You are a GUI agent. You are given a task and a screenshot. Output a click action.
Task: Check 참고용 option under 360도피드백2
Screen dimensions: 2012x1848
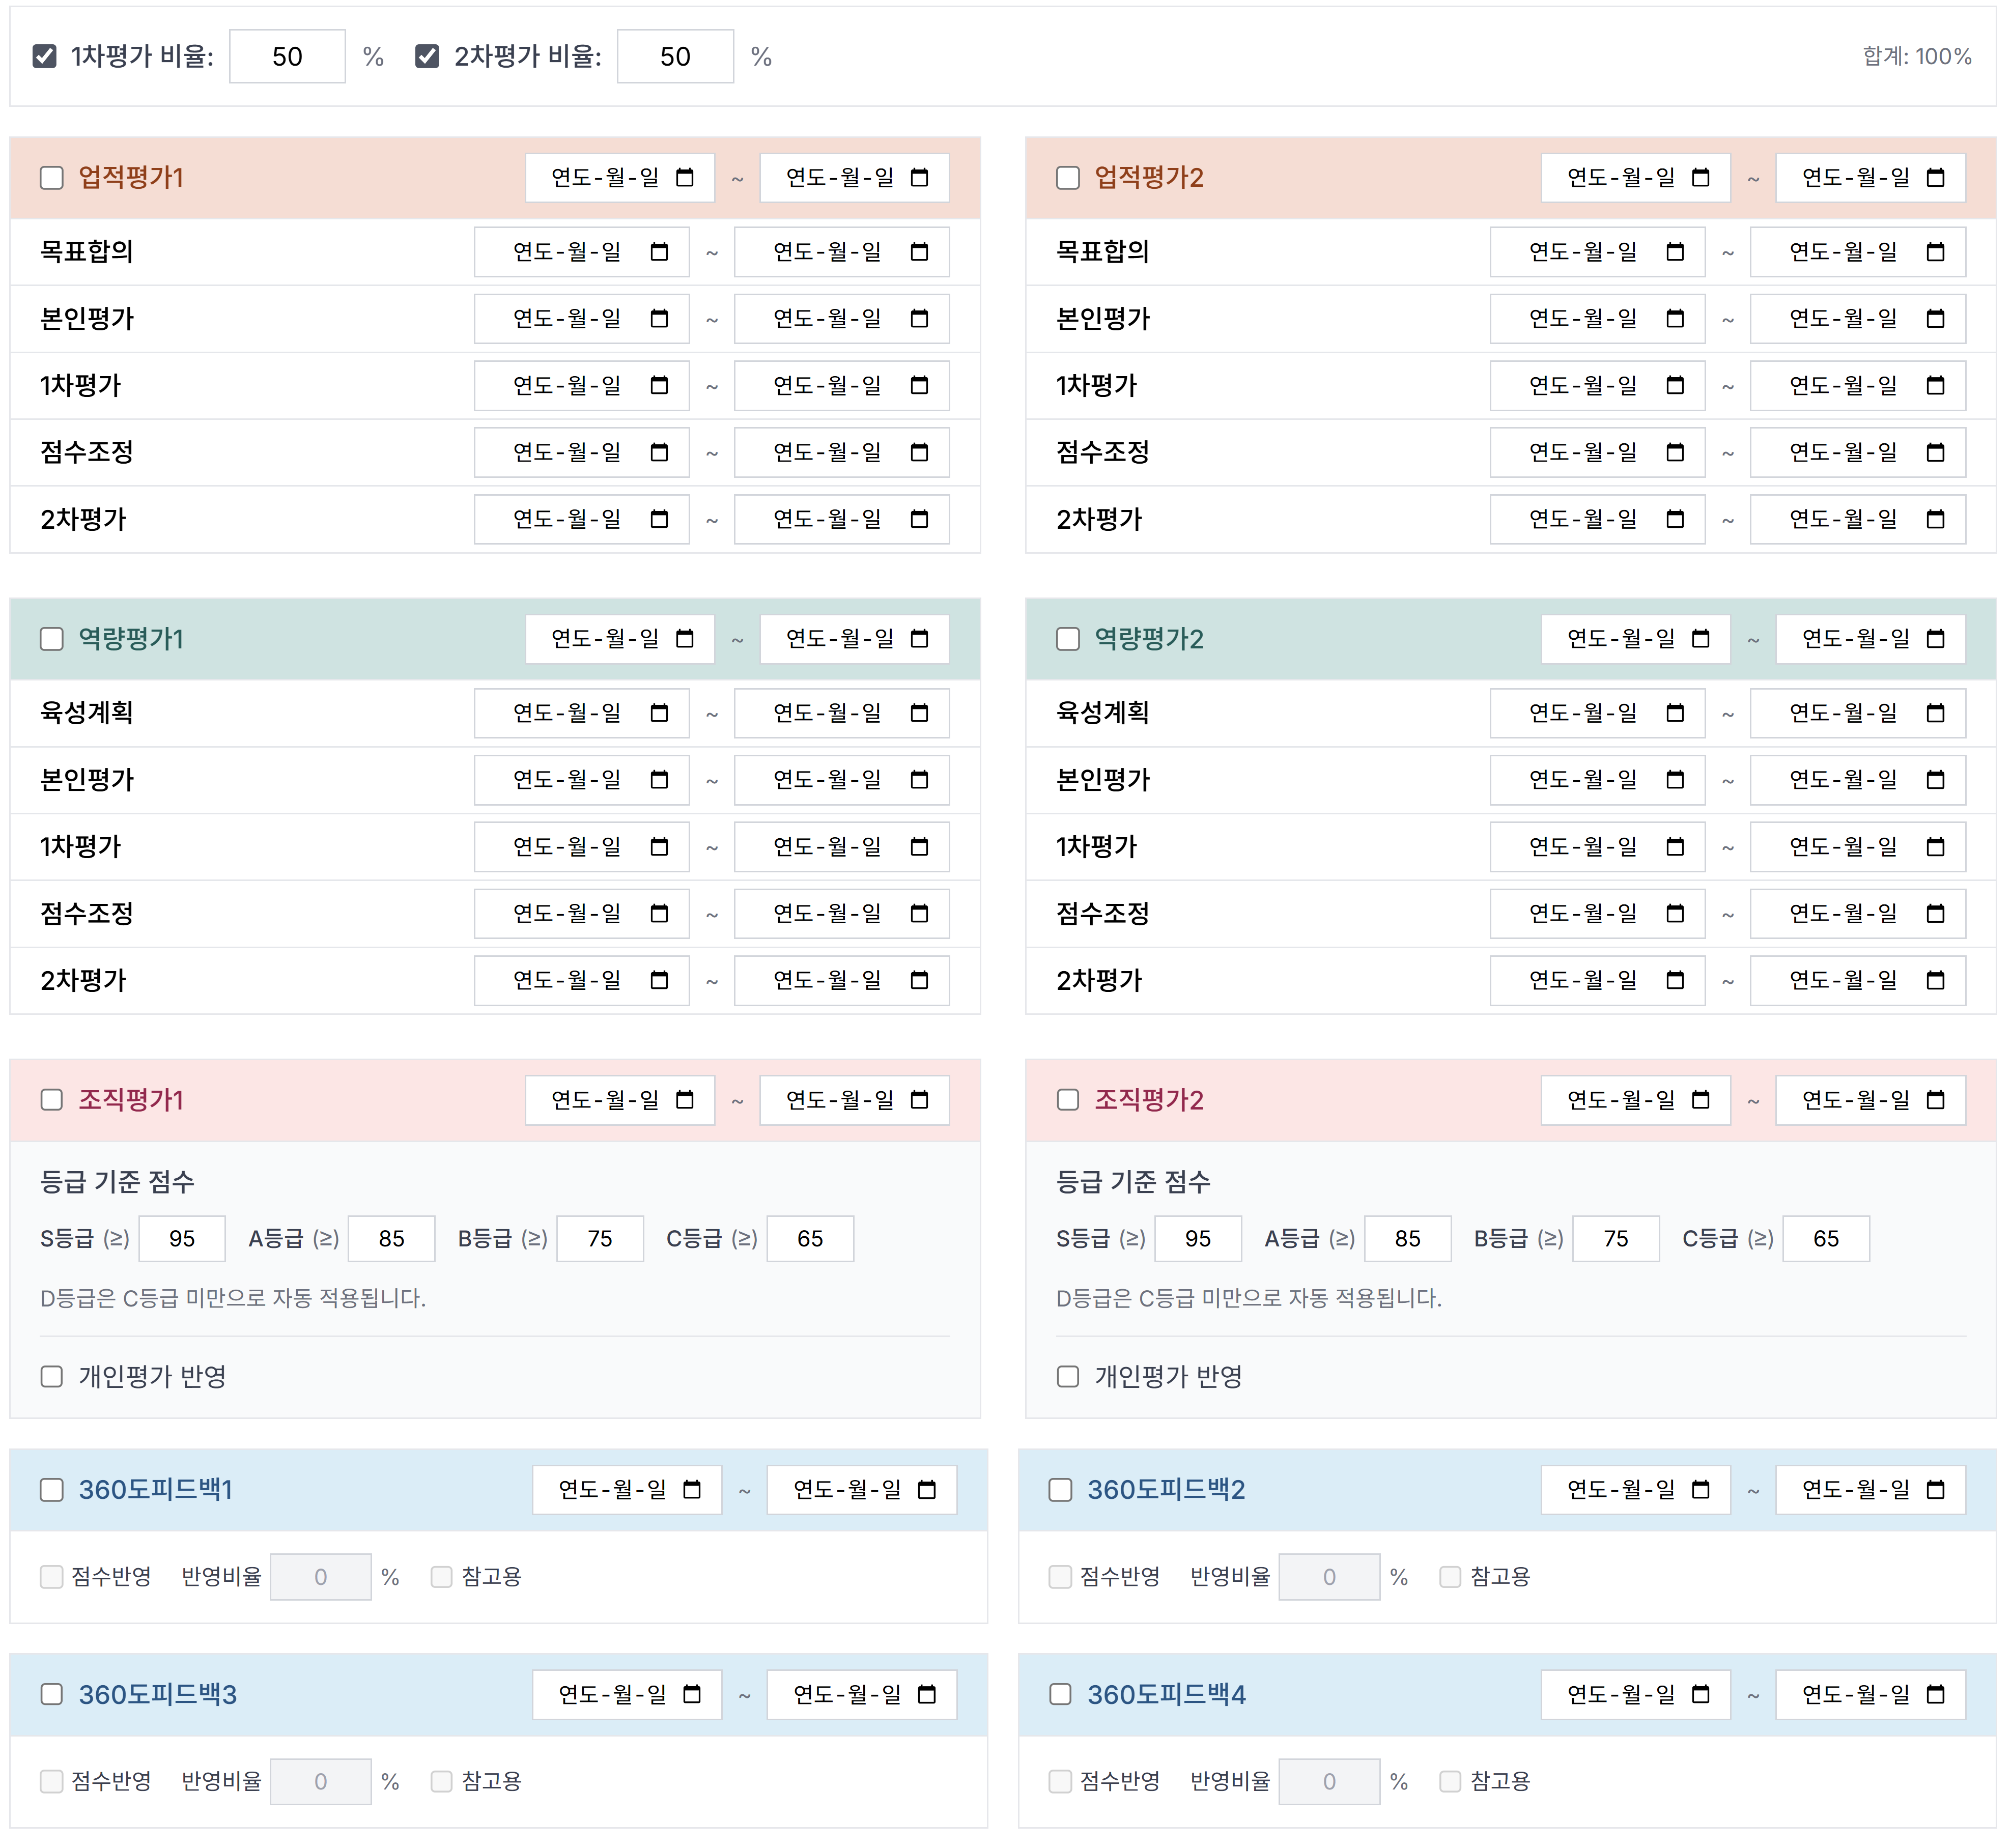pyautogui.click(x=1449, y=1577)
